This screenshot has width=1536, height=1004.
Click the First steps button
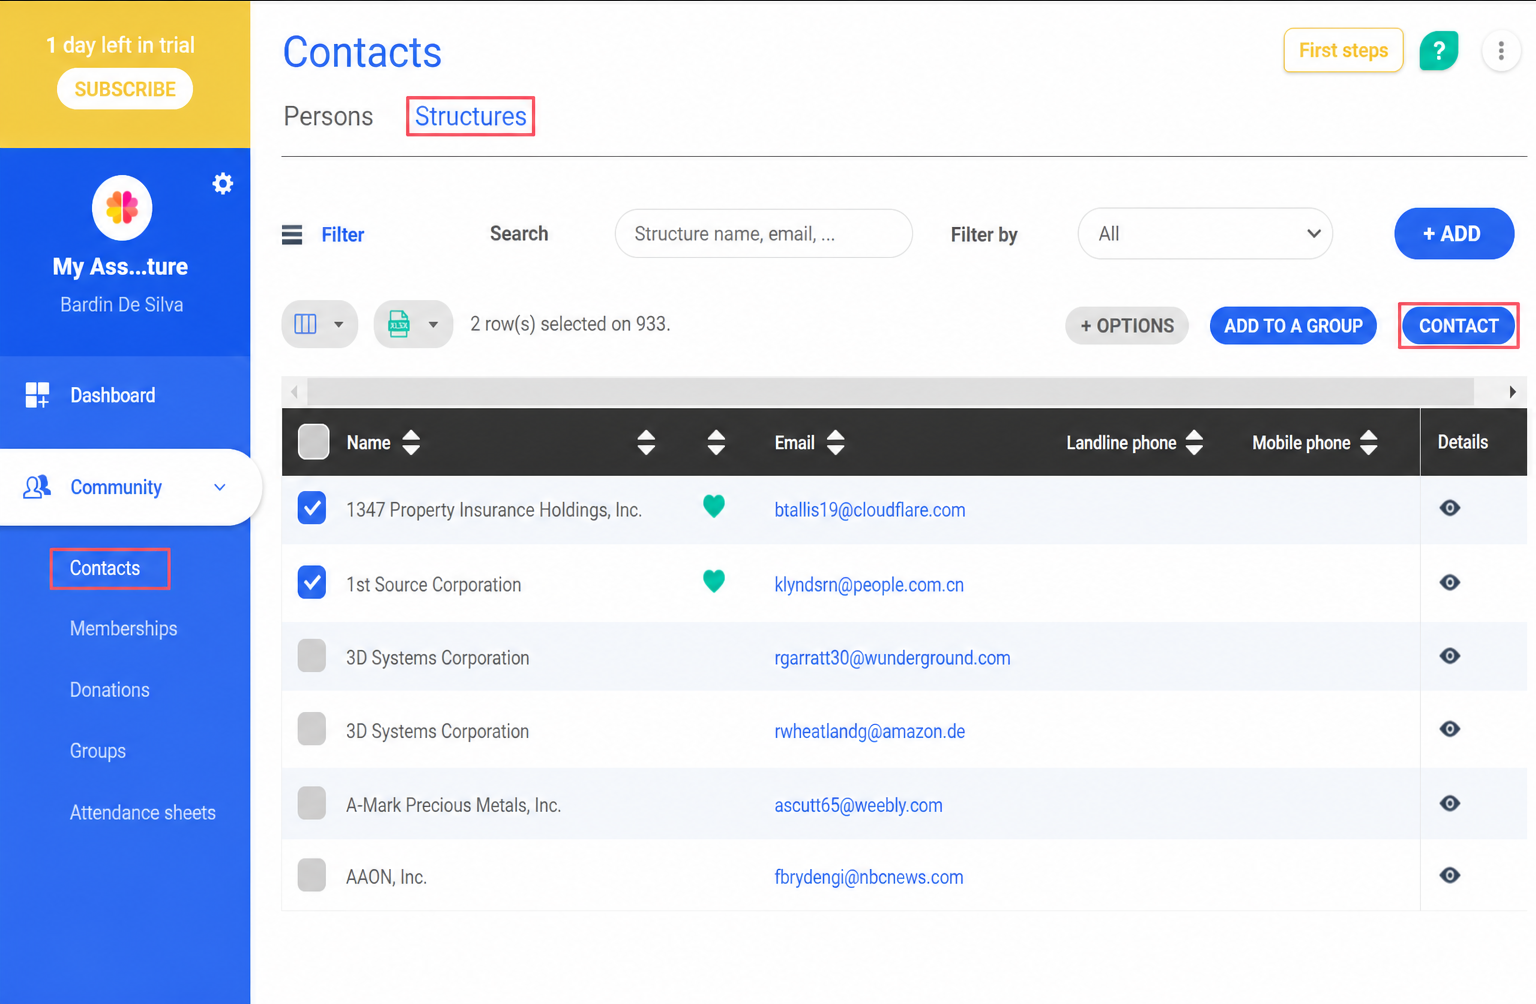point(1343,50)
